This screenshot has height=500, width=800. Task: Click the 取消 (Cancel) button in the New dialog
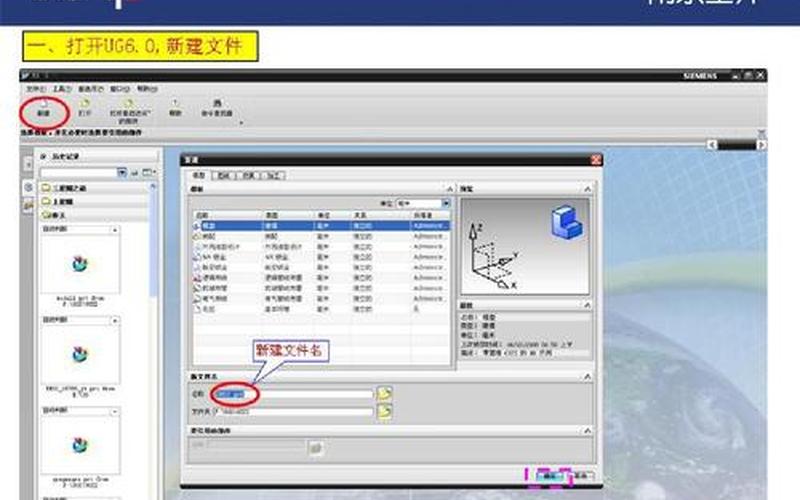coord(581,476)
